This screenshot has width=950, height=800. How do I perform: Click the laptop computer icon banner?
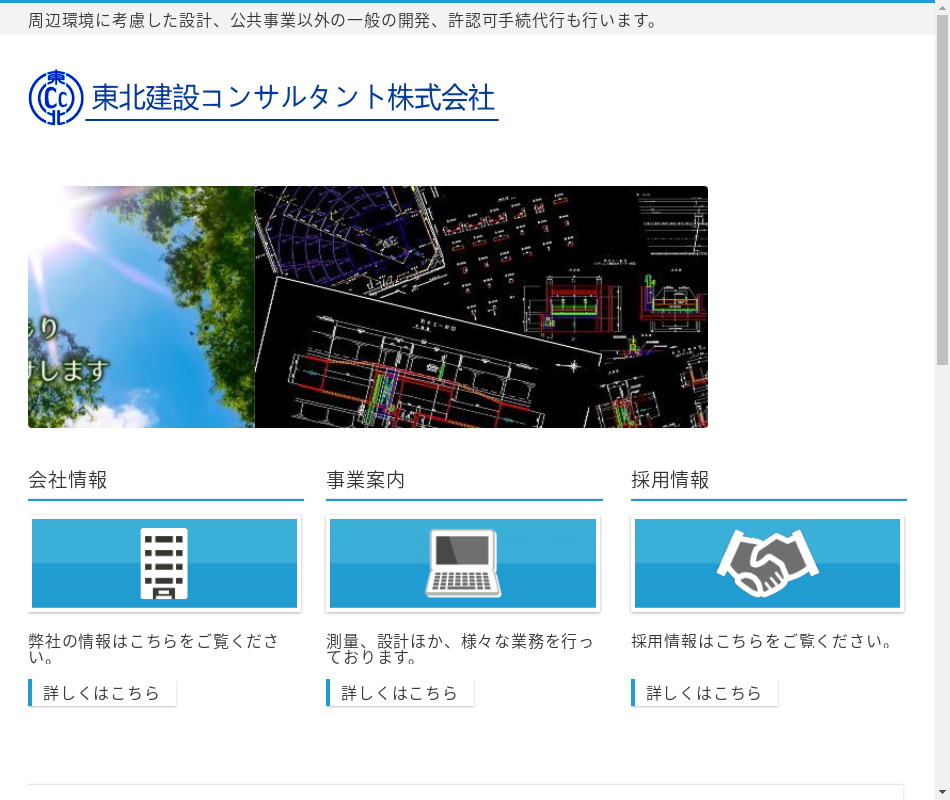(x=463, y=563)
